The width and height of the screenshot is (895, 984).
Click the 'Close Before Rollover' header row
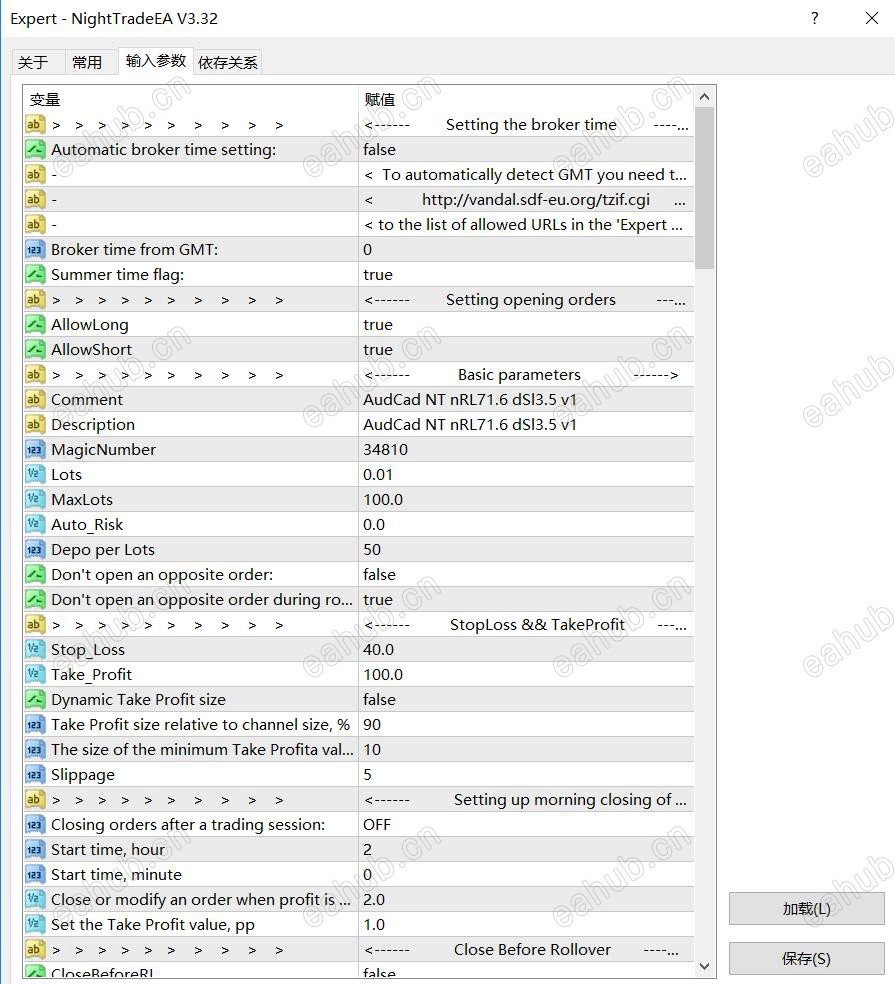click(359, 949)
